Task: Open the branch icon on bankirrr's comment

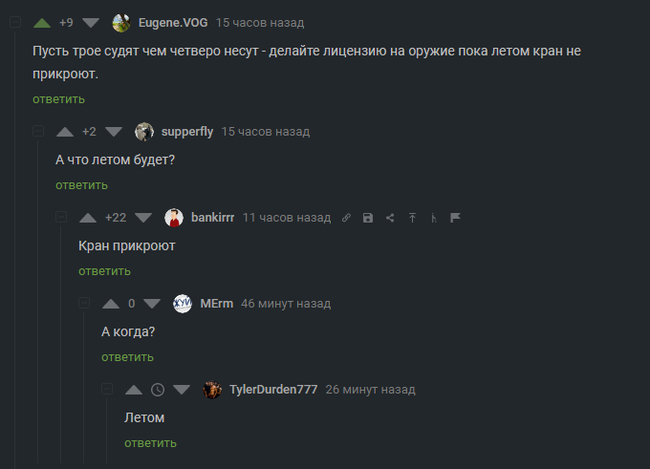Action: click(x=434, y=218)
